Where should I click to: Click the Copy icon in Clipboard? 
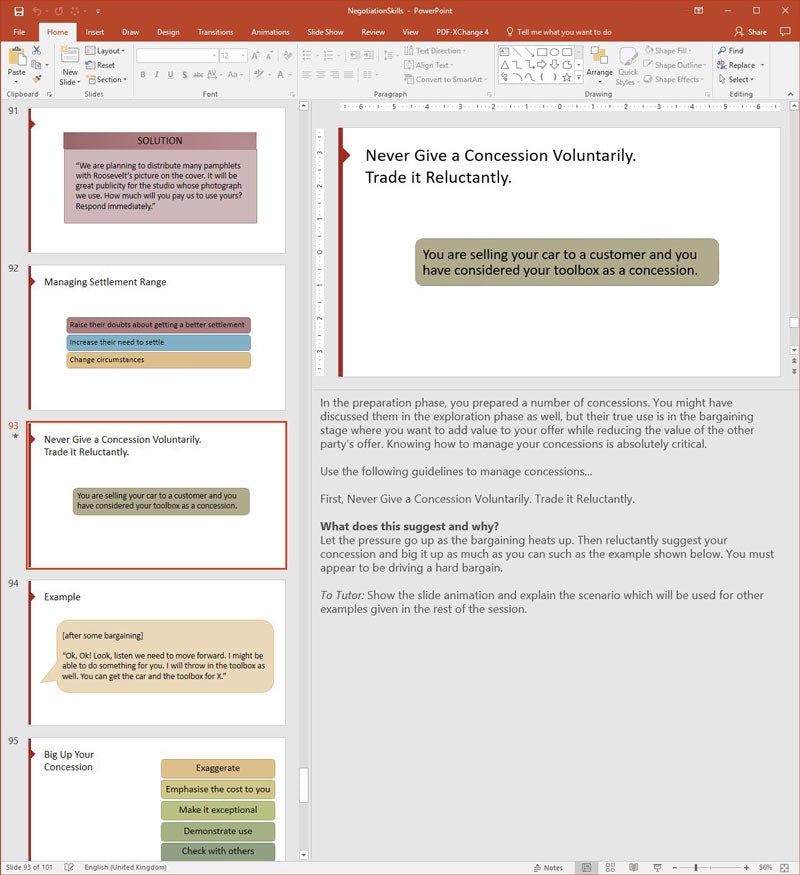(x=36, y=65)
